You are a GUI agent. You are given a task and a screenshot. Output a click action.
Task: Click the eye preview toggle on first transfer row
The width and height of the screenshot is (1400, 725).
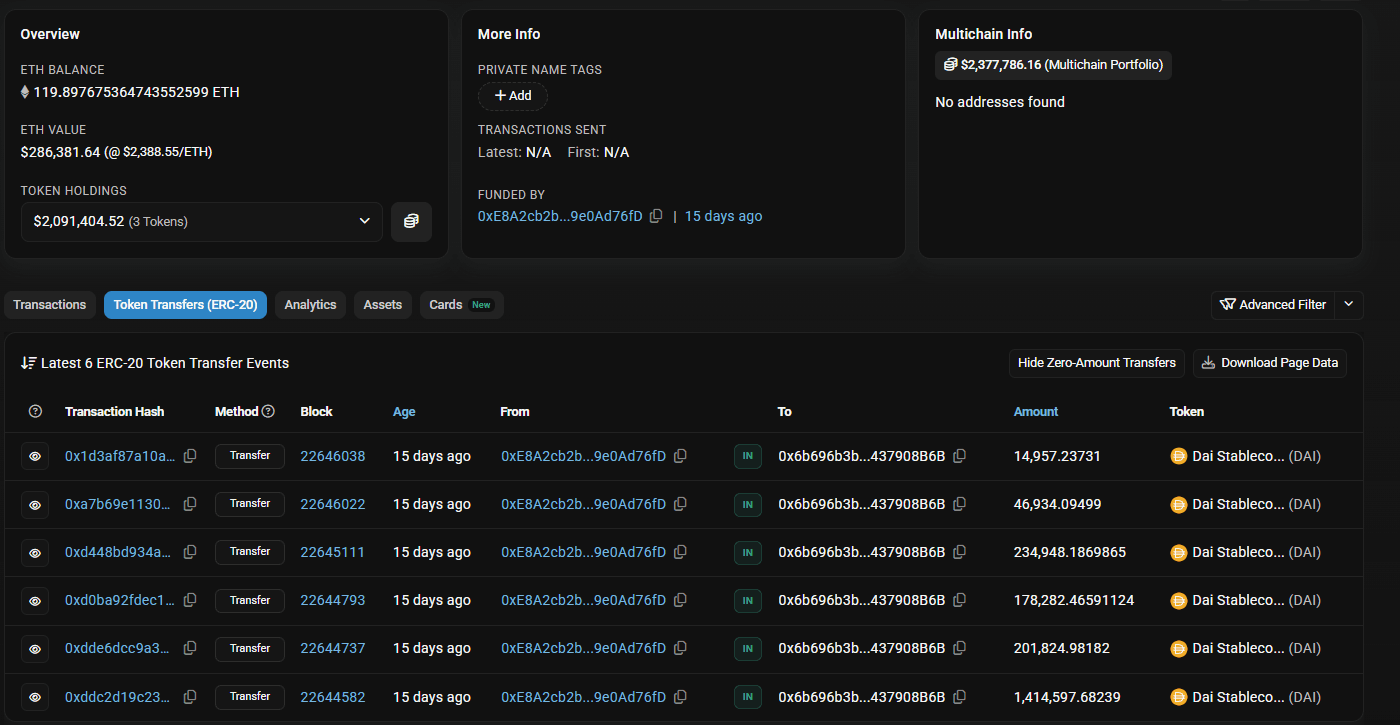click(x=34, y=455)
